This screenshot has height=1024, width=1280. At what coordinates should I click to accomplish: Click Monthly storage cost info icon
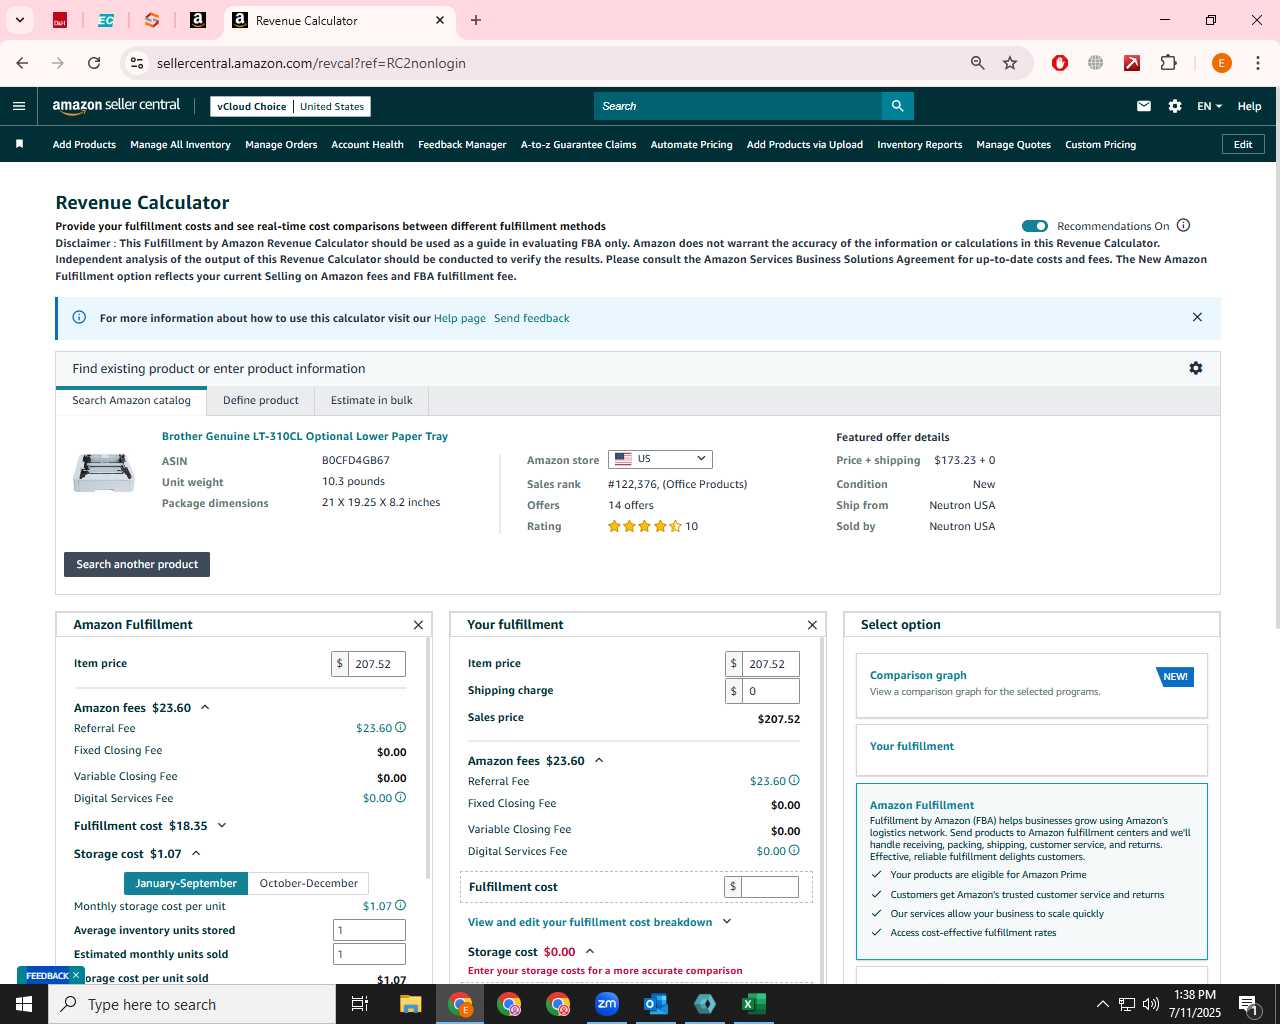tap(401, 906)
